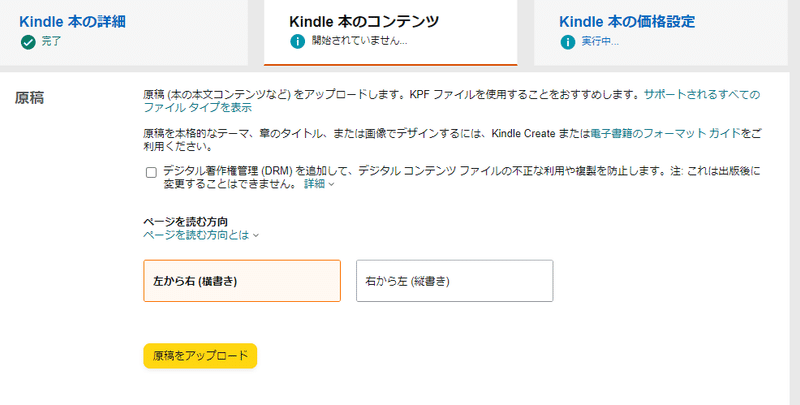
Task: Click the 原稿 section heading
Action: pos(29,97)
